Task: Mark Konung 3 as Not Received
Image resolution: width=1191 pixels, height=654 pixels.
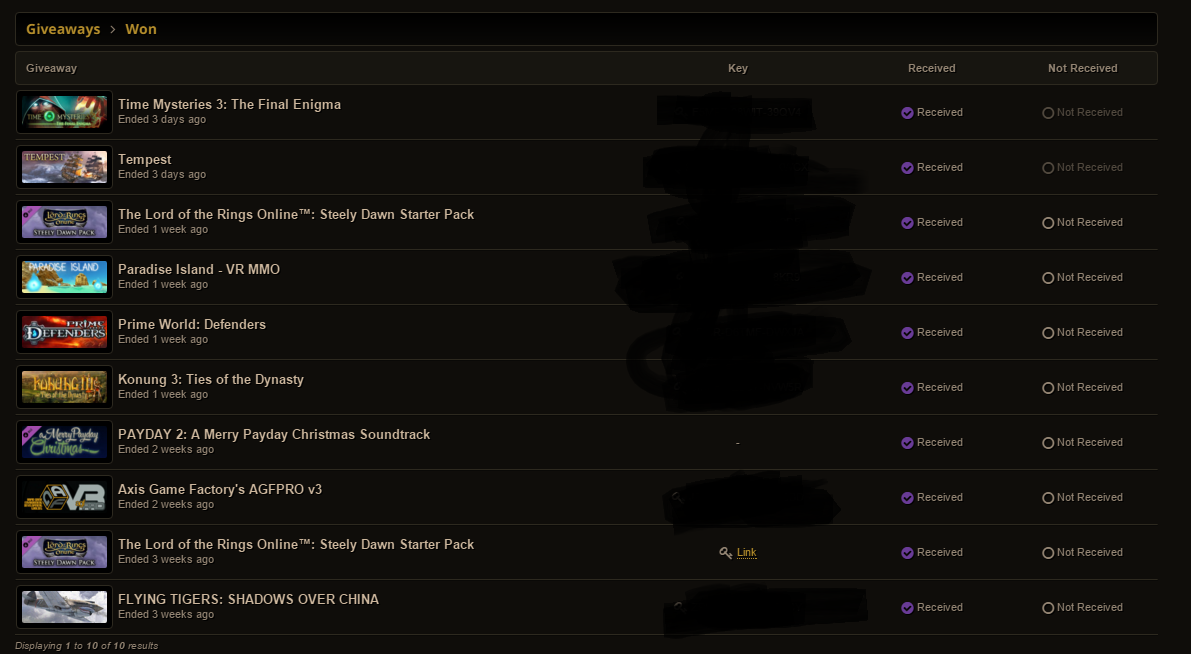Action: [x=1082, y=387]
